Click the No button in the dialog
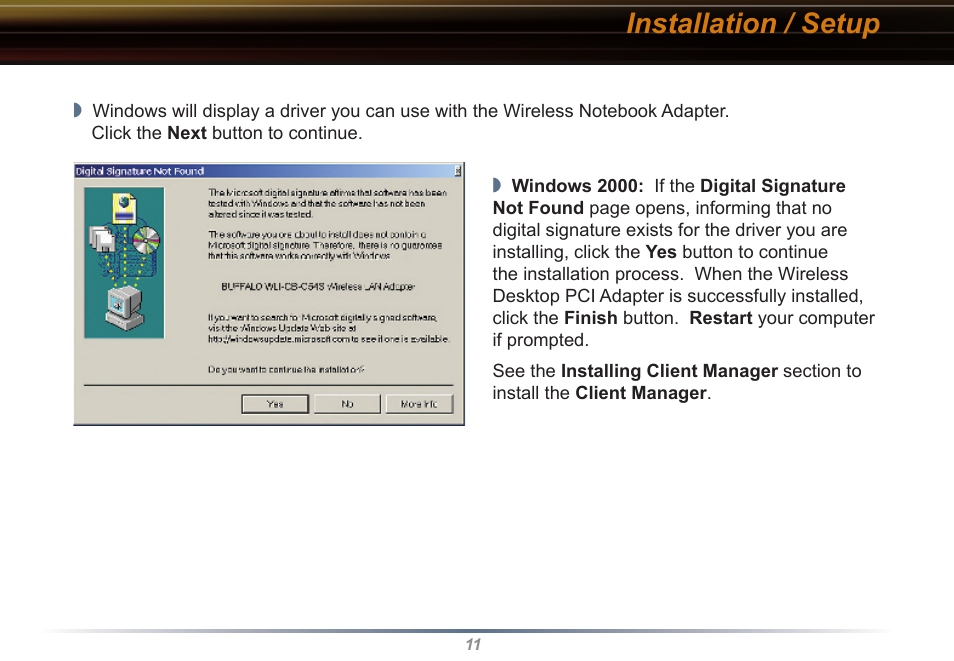 point(347,404)
